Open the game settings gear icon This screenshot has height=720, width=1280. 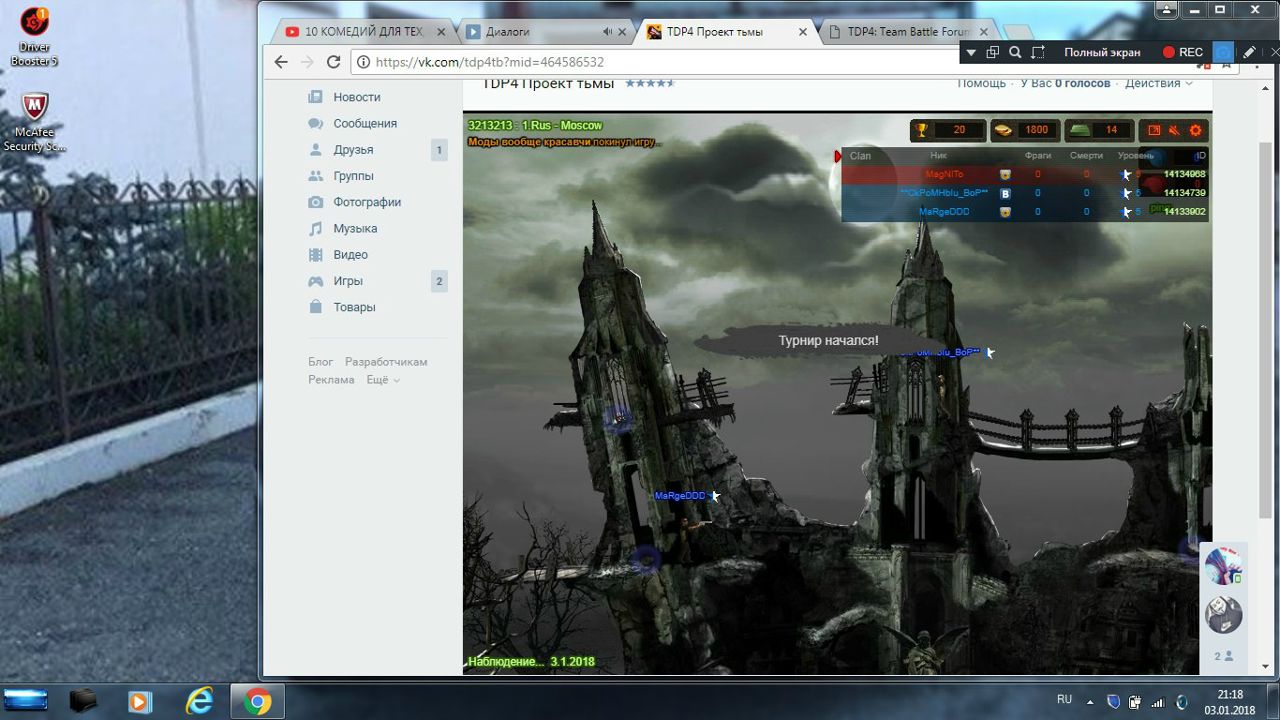[x=1195, y=130]
